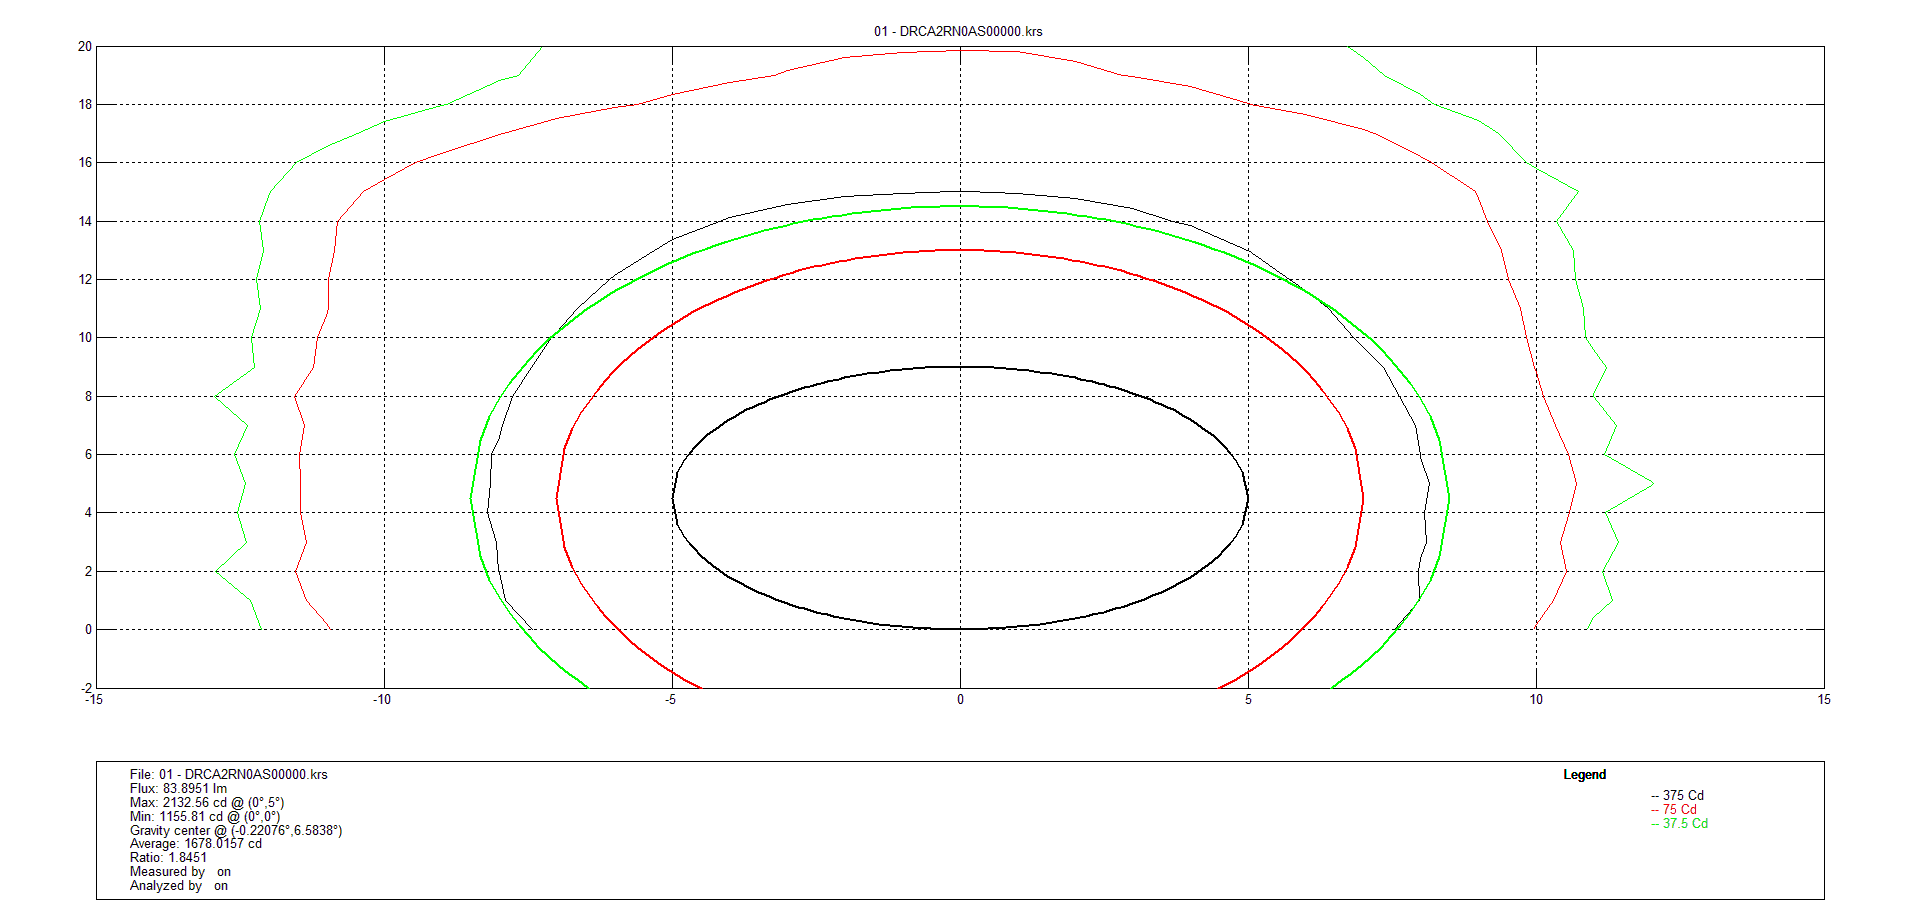Viewport: 1920px width, 917px height.
Task: Select the Max 2132.56 cd line
Action: 206,803
